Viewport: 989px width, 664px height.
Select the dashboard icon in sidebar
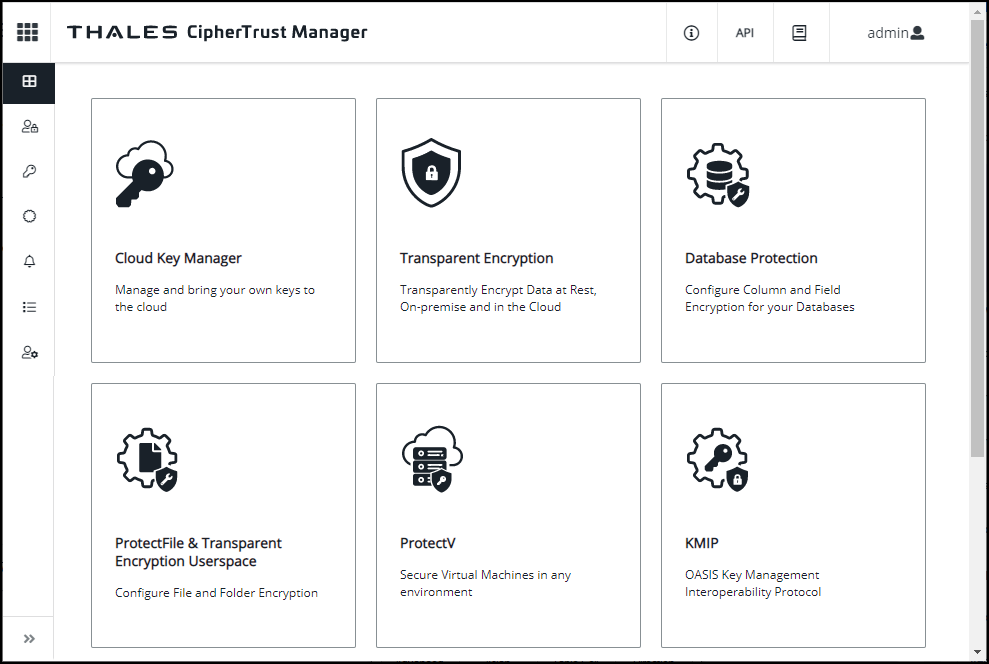[29, 81]
